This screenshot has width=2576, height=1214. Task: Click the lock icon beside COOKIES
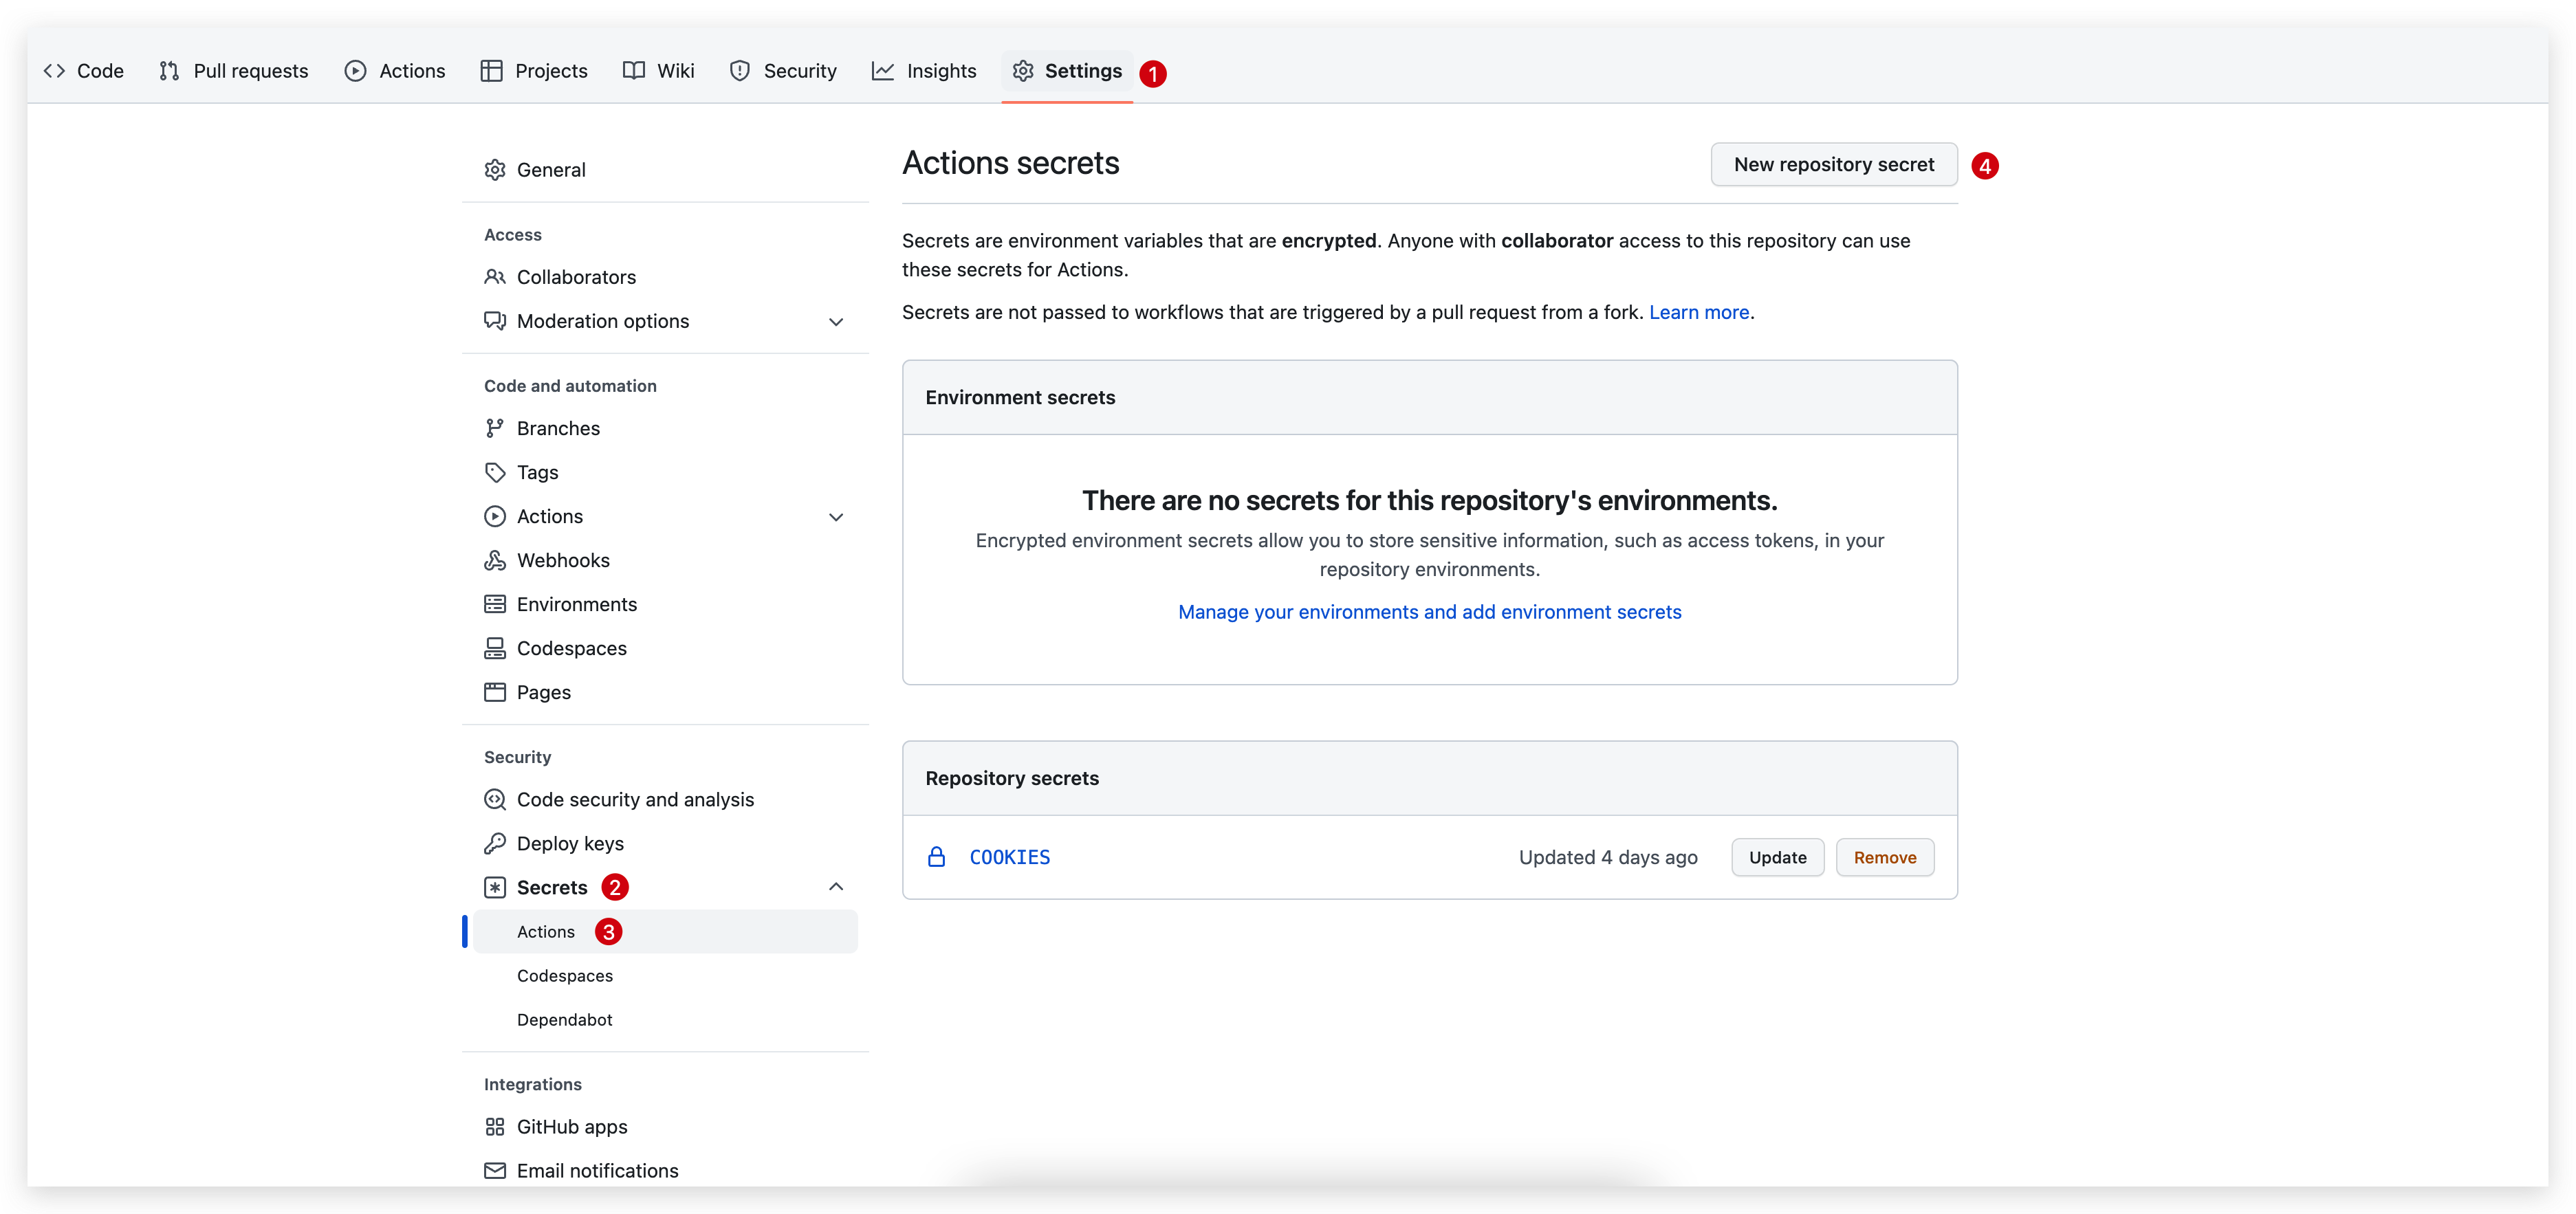click(936, 857)
